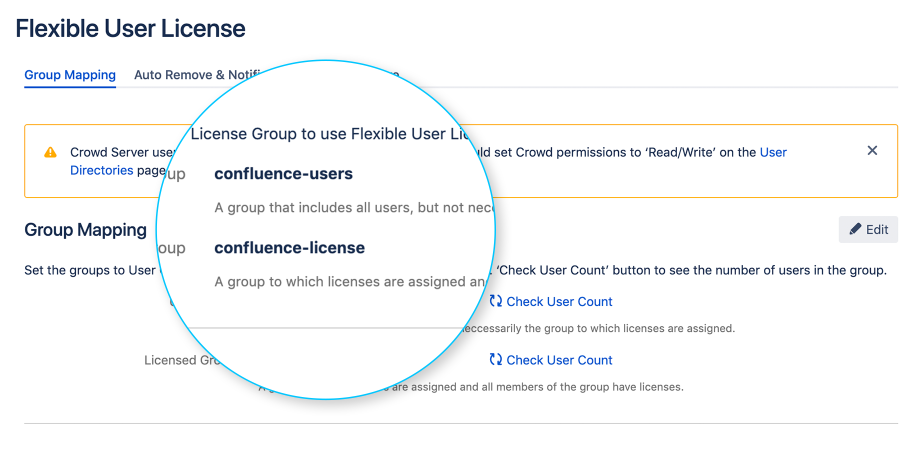Switch to Auto Remove & Notification tab
Screen dimensions: 920x450
click(195, 75)
